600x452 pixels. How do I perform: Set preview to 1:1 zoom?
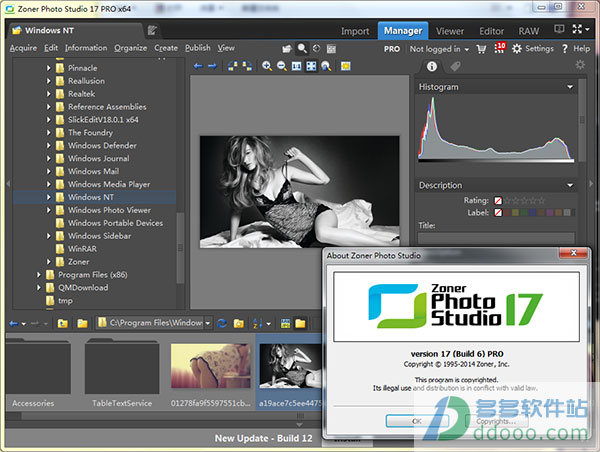pyautogui.click(x=297, y=66)
